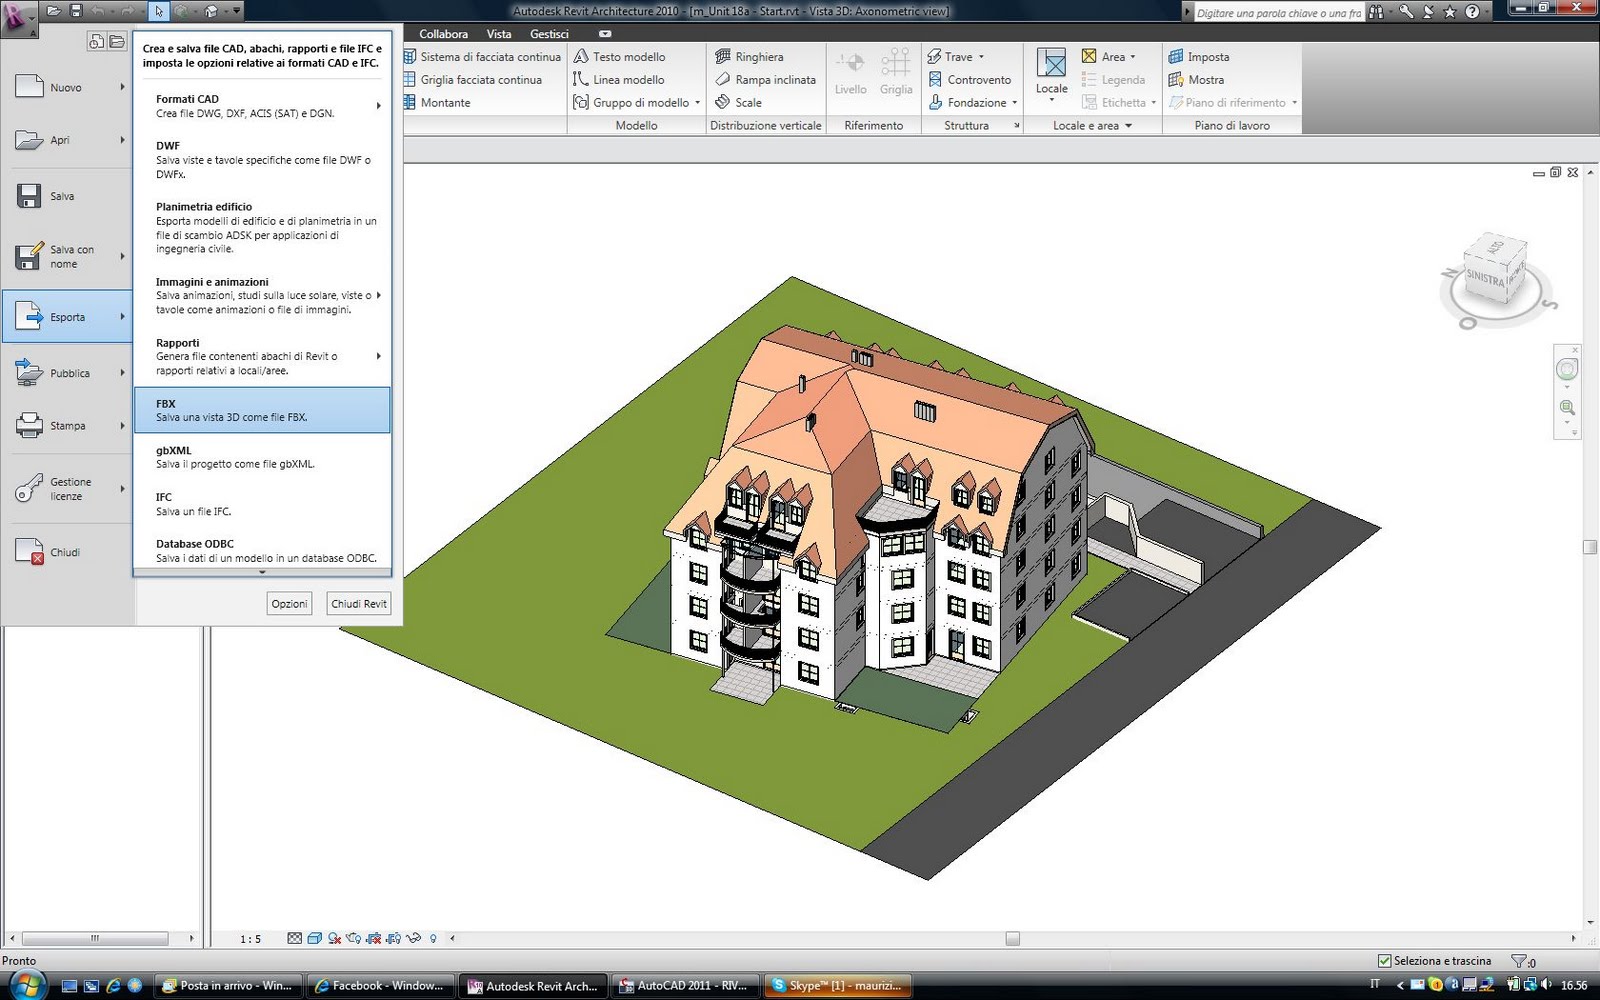Toggle the shadows icon in view control bar
Viewport: 1600px width, 1000px height.
pos(334,938)
